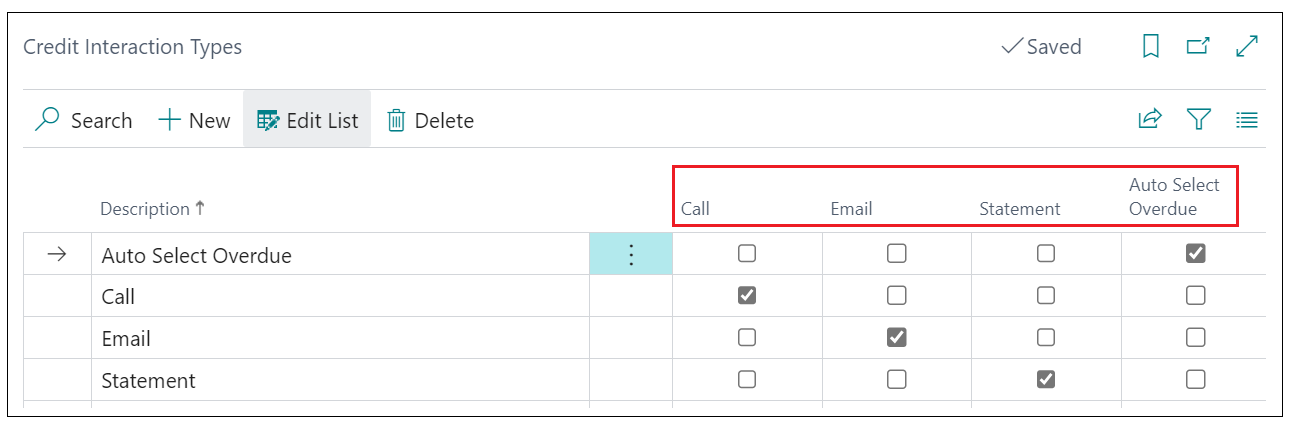
Task: Open page in new window icon
Action: pyautogui.click(x=1197, y=46)
